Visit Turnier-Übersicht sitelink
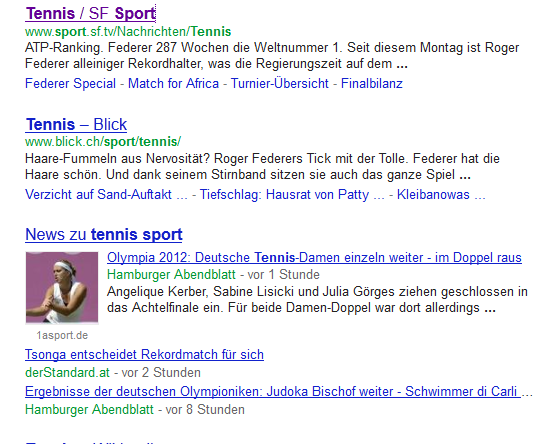Screen dimensions: 560x444 click(280, 84)
